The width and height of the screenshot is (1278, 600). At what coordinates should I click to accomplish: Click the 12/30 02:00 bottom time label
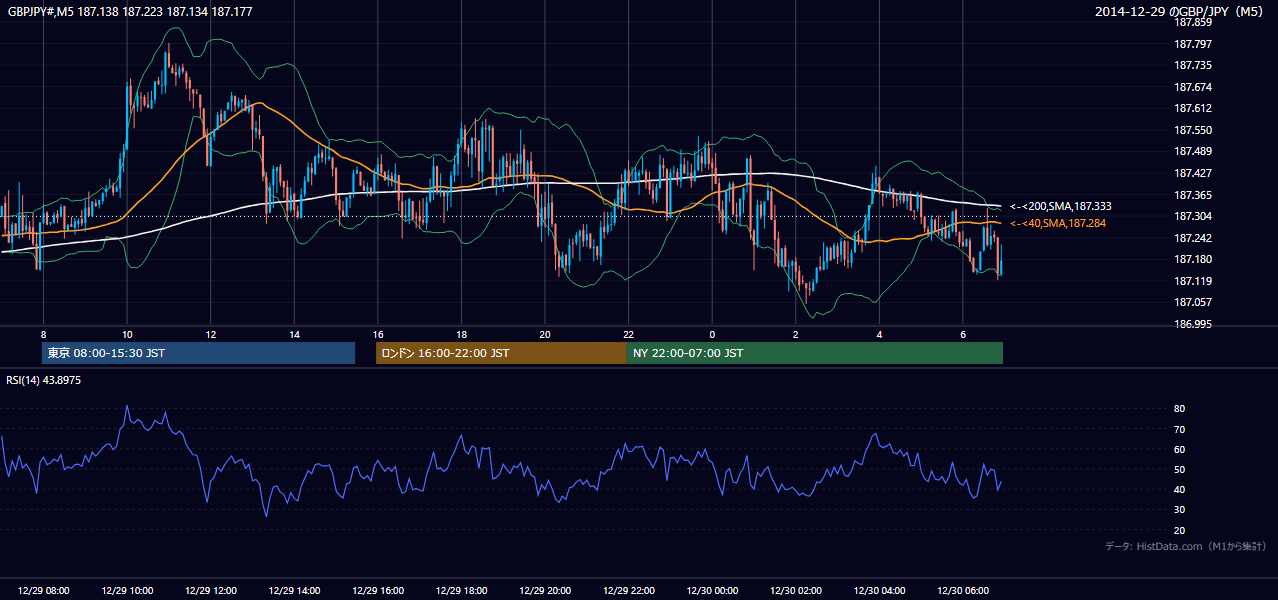click(x=796, y=591)
